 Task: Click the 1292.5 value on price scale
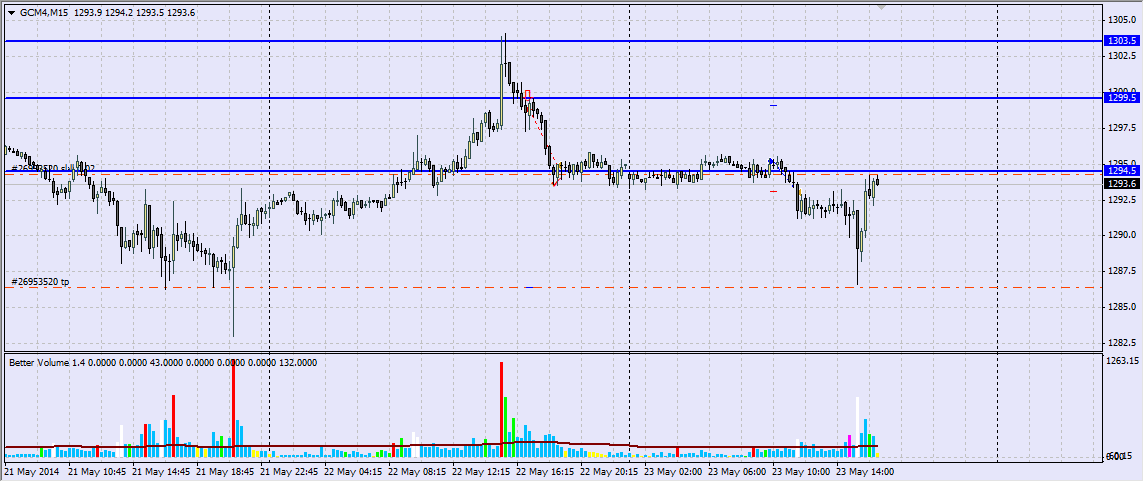(x=1122, y=199)
